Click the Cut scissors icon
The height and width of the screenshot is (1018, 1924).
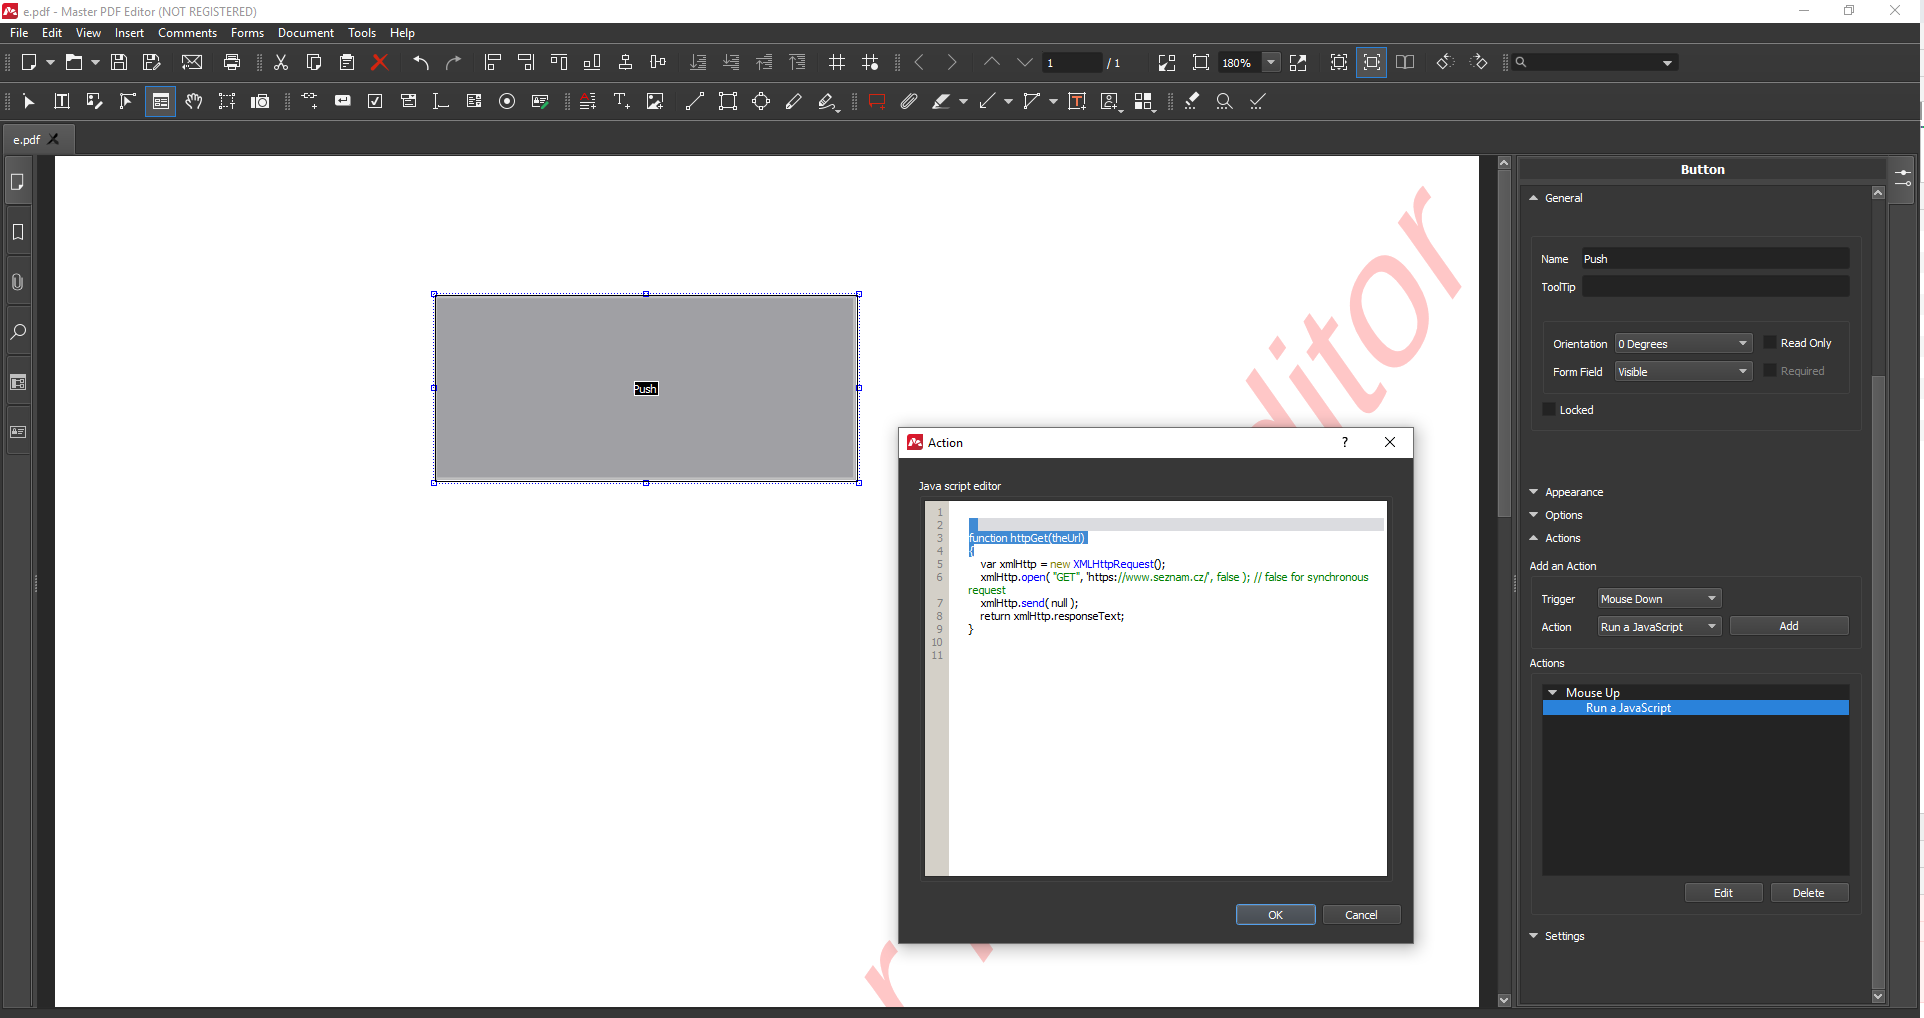[x=281, y=62]
